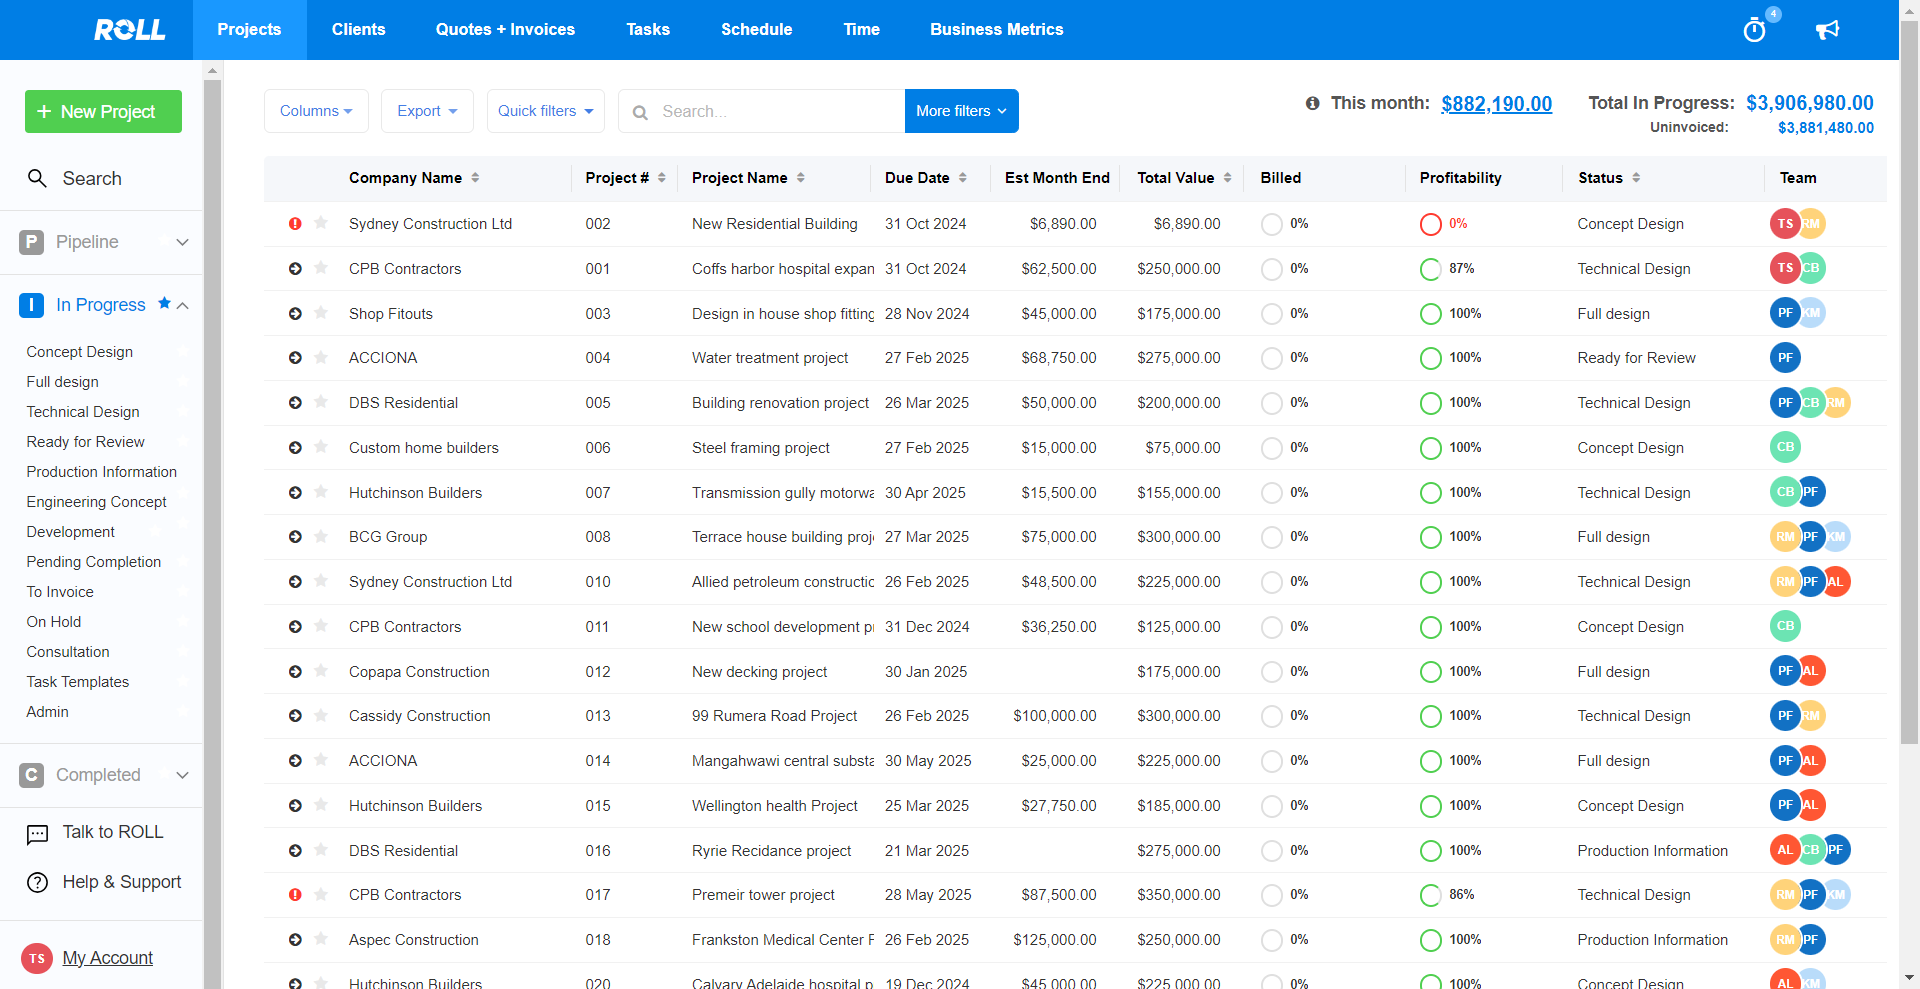Open the Columns dropdown
This screenshot has width=1920, height=989.
point(316,111)
